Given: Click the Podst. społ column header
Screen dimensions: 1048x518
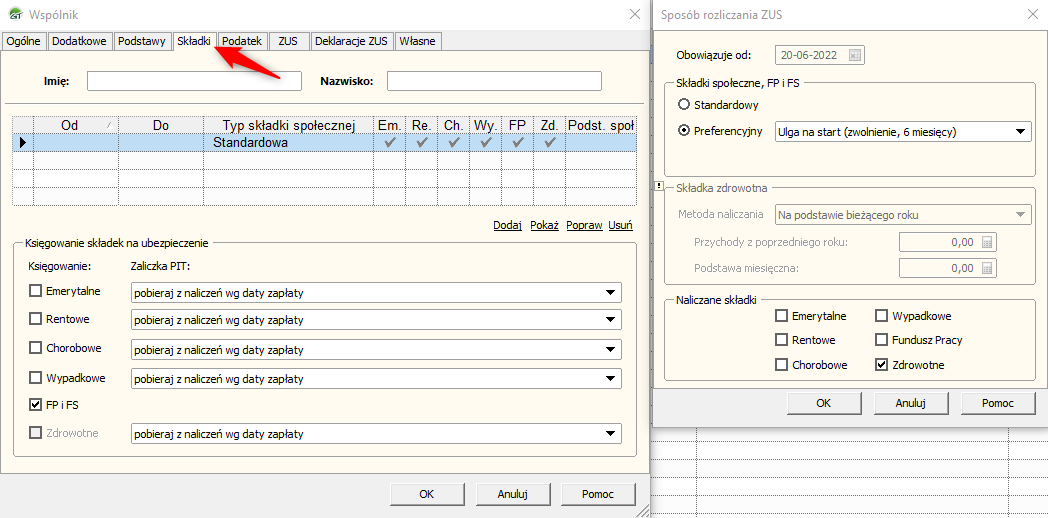Looking at the screenshot, I should coord(601,125).
